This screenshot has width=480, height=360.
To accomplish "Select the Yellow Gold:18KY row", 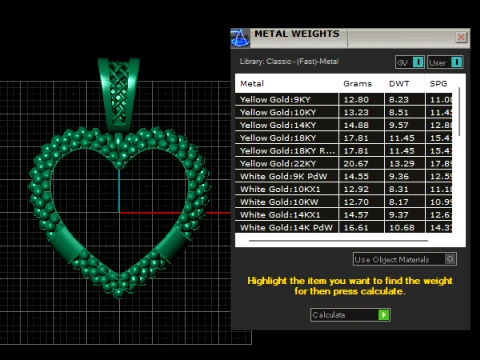I will click(344, 138).
